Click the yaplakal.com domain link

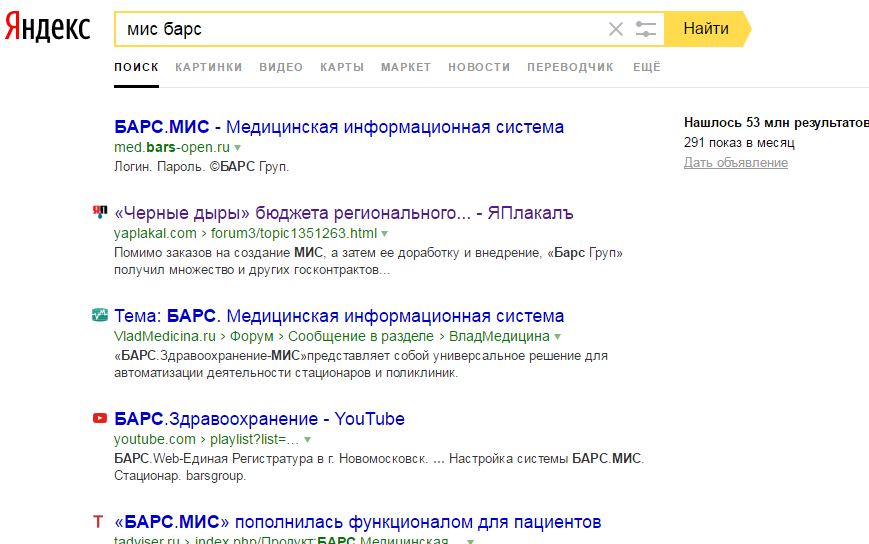coord(155,233)
